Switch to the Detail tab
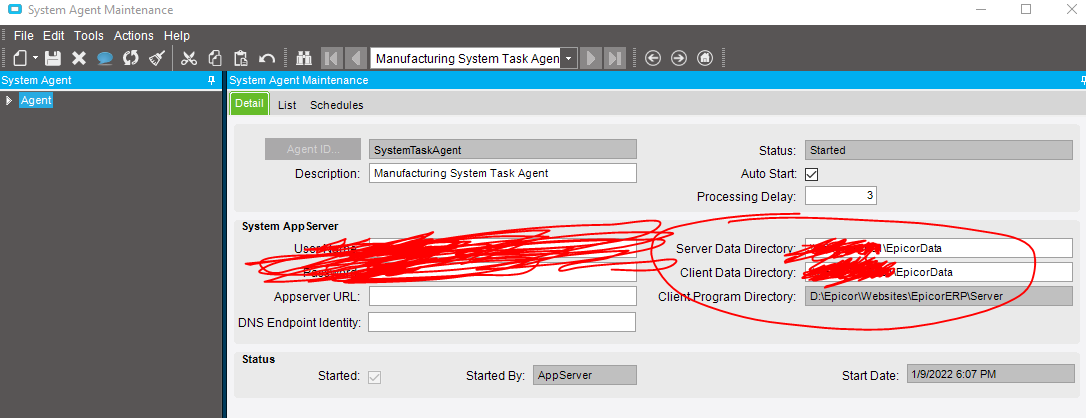The image size is (1086, 418). pos(249,104)
